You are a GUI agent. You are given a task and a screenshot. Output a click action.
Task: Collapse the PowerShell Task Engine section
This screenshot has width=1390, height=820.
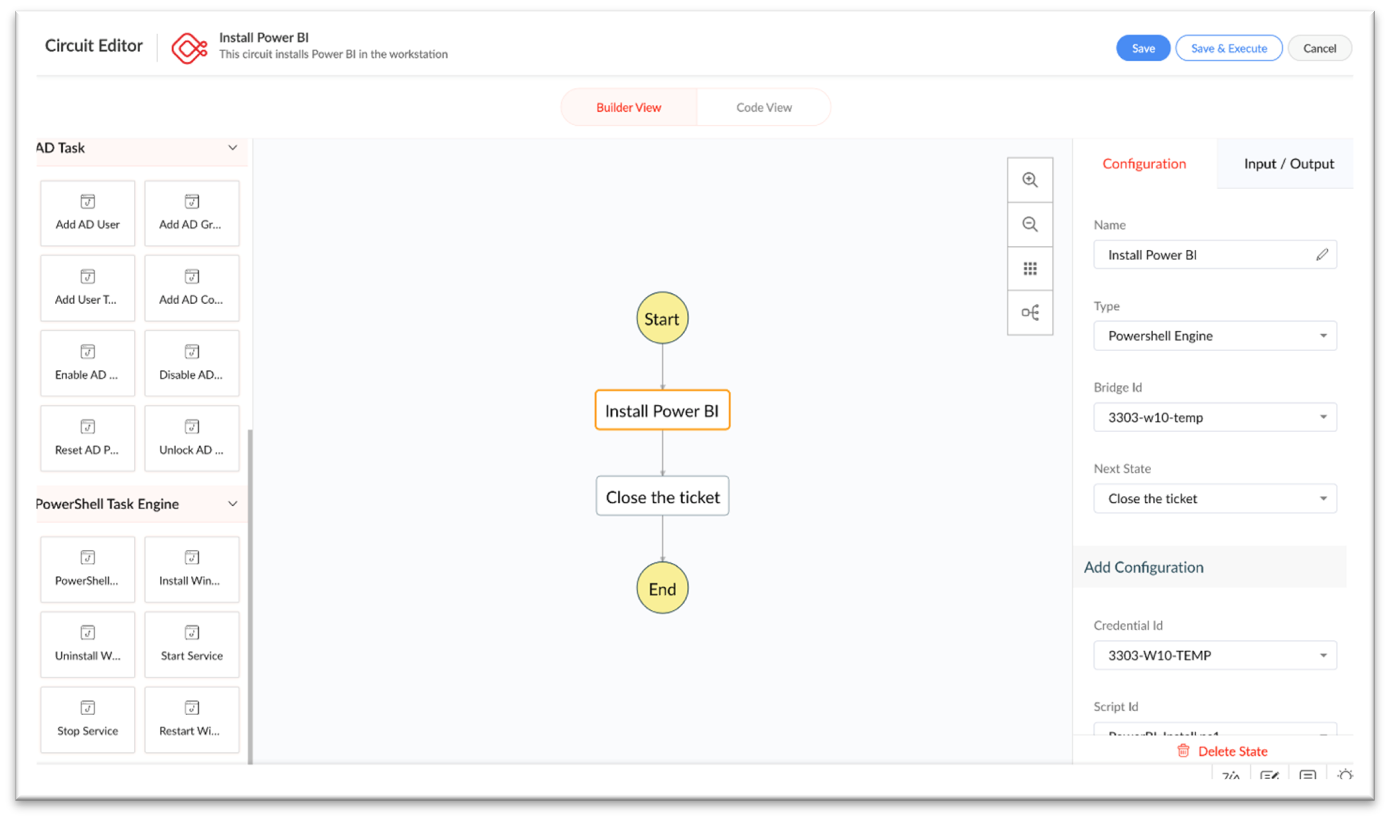(233, 504)
